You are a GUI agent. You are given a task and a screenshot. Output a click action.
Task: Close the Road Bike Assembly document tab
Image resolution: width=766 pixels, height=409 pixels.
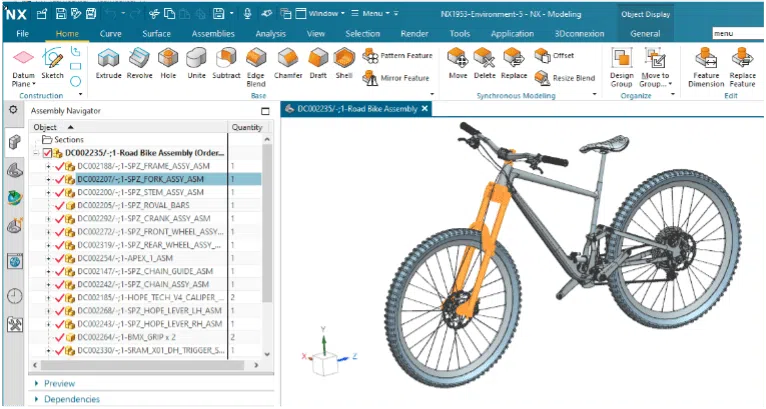425,108
